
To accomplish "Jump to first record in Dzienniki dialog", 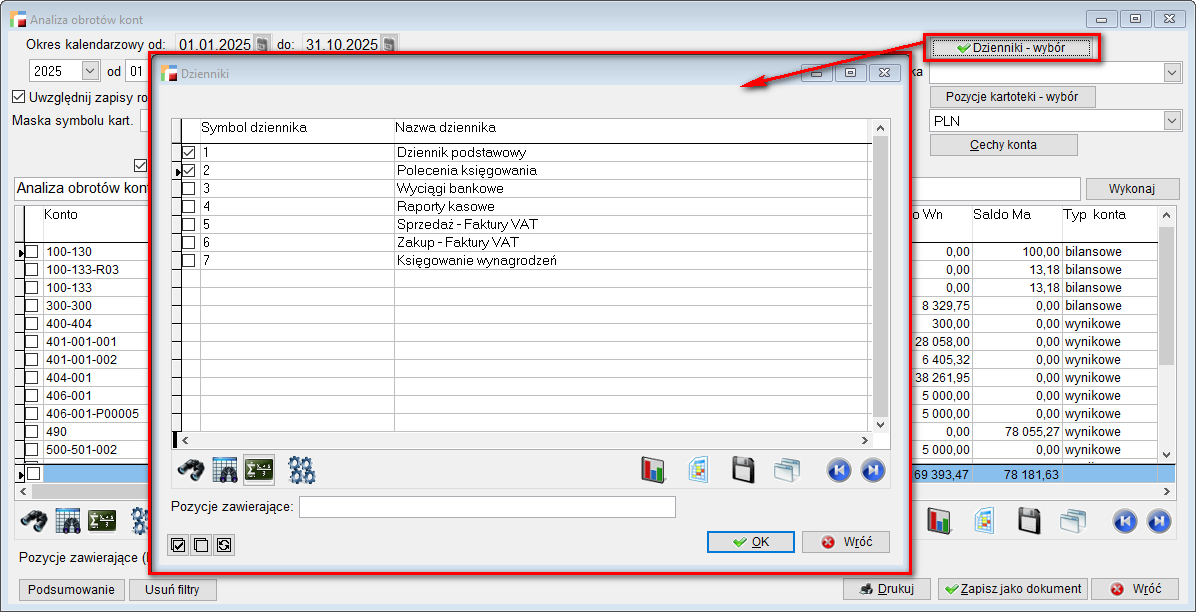I will pyautogui.click(x=839, y=470).
